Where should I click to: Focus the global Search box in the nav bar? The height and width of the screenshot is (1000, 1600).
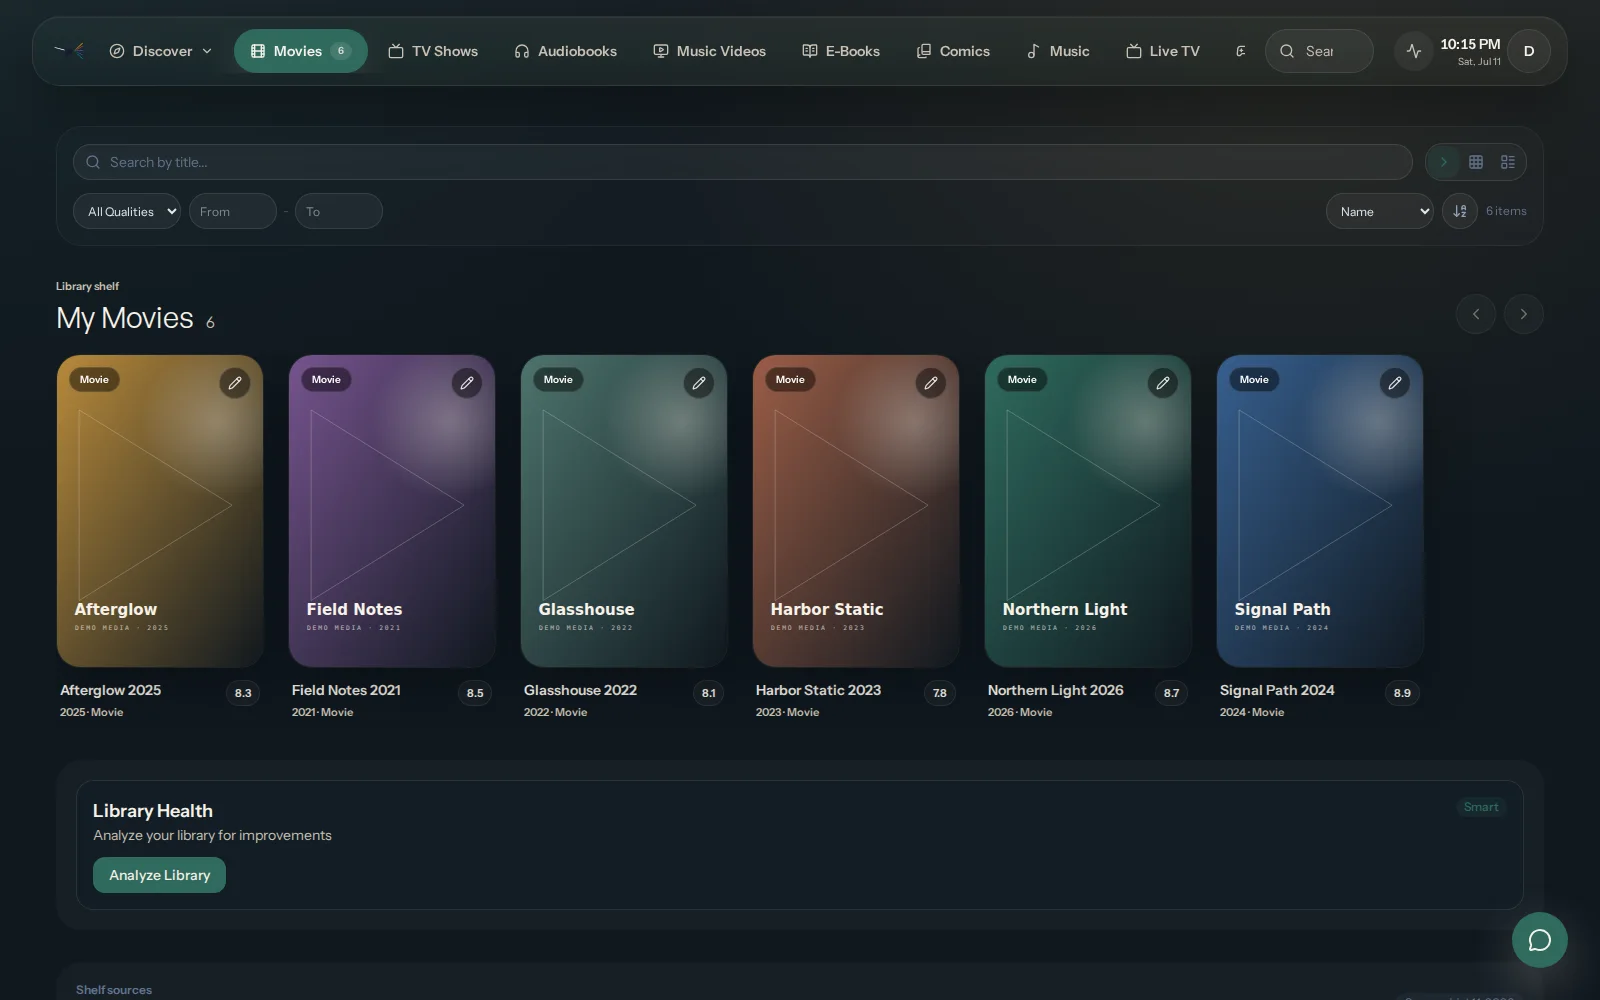click(x=1319, y=51)
